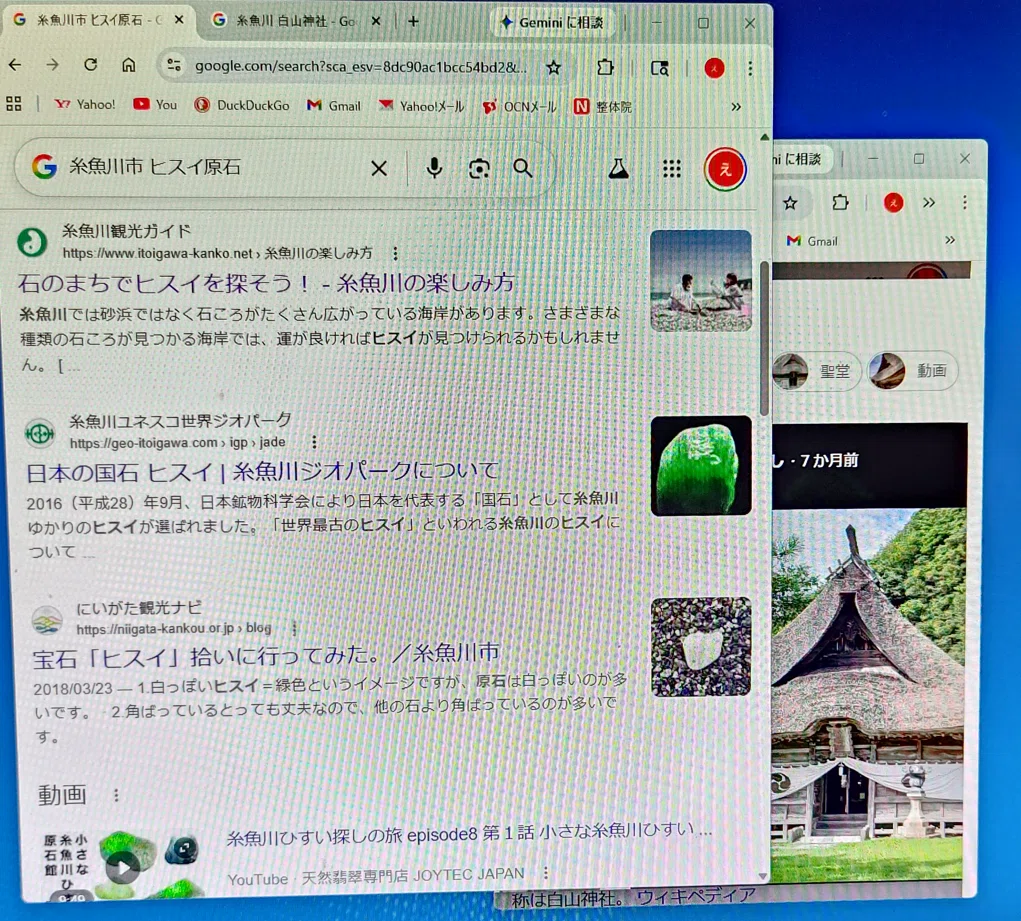Viewport: 1021px width, 921px height.
Task: Open Yahoo! bookmark
Action: [x=85, y=104]
